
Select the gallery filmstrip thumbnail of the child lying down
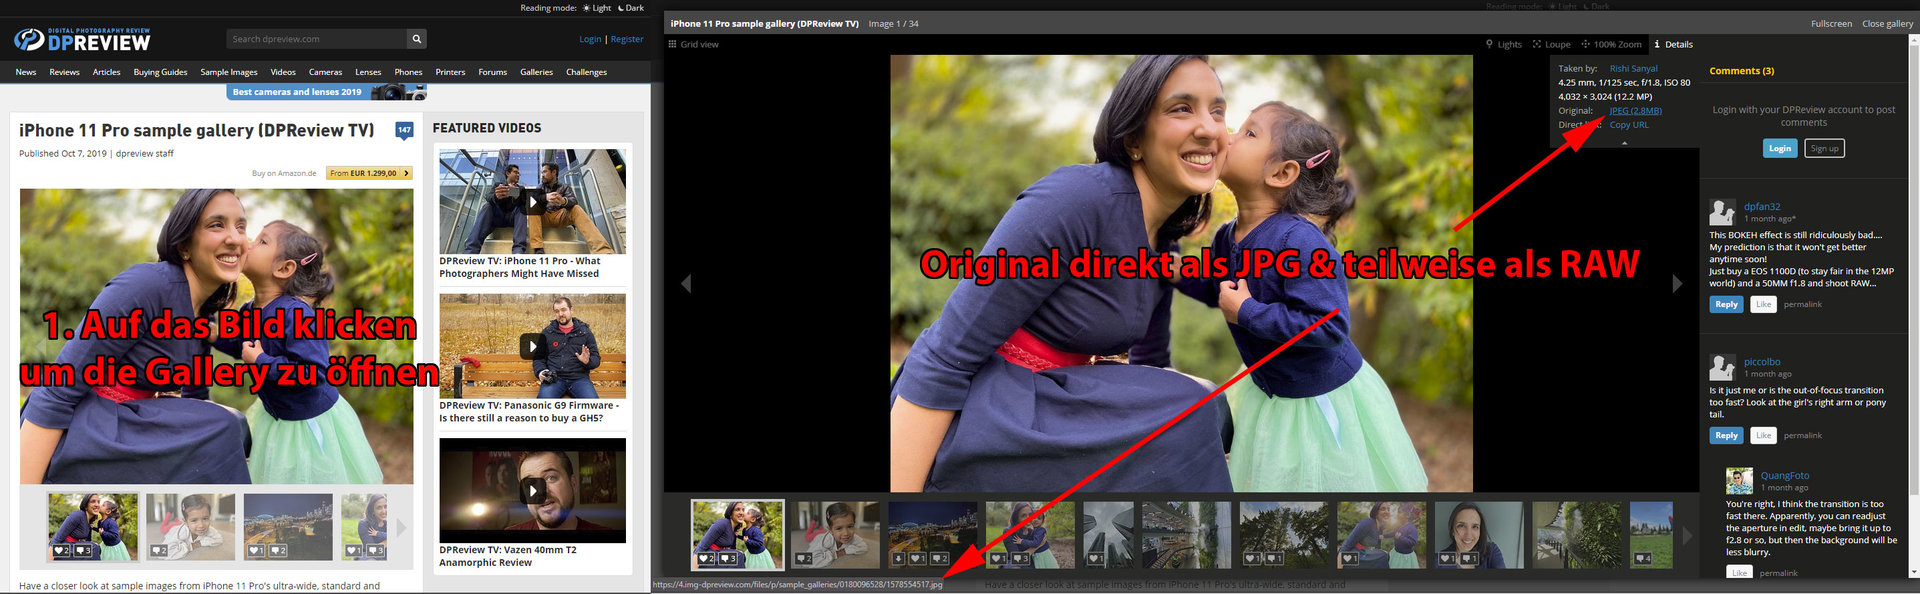[834, 535]
